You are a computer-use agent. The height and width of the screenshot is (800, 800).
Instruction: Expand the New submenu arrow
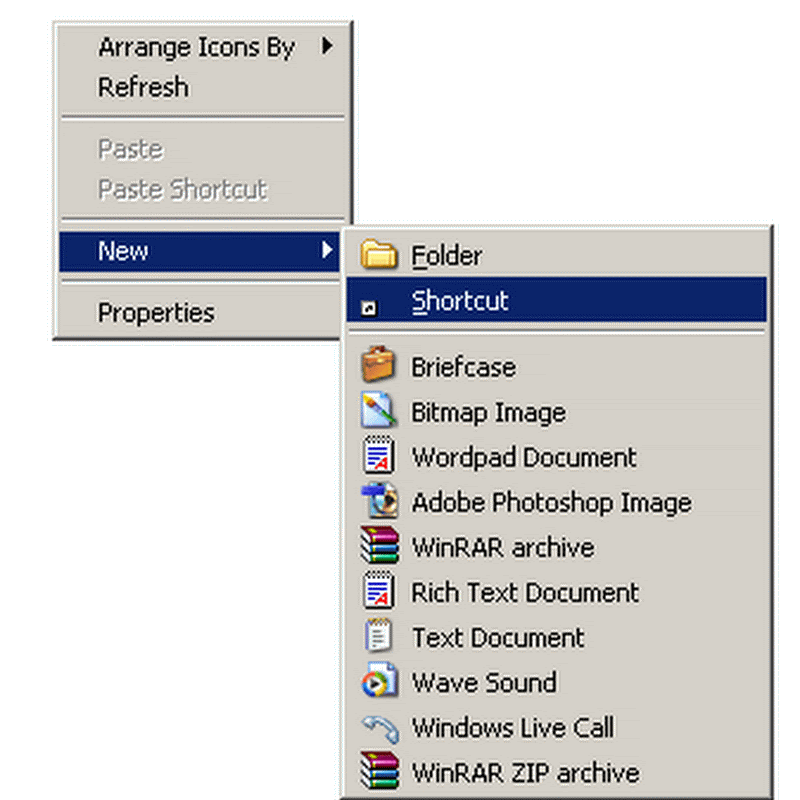click(x=327, y=250)
